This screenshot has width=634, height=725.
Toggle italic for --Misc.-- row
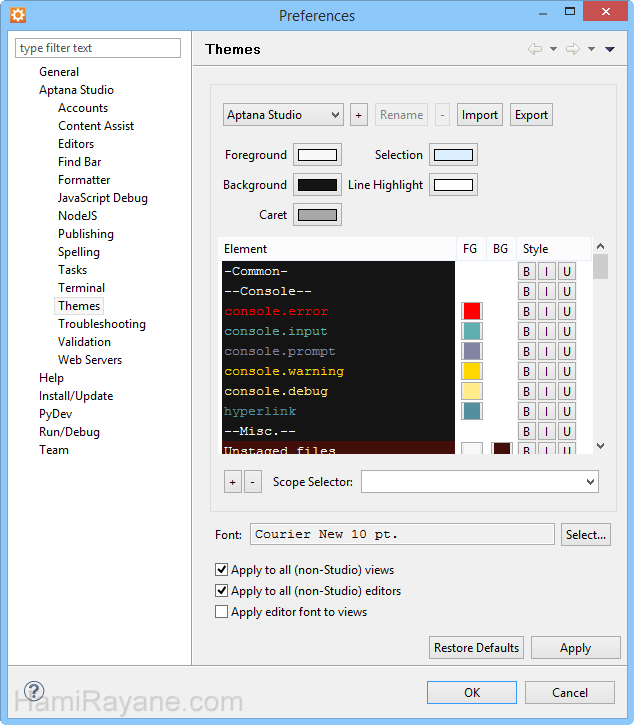click(x=546, y=431)
